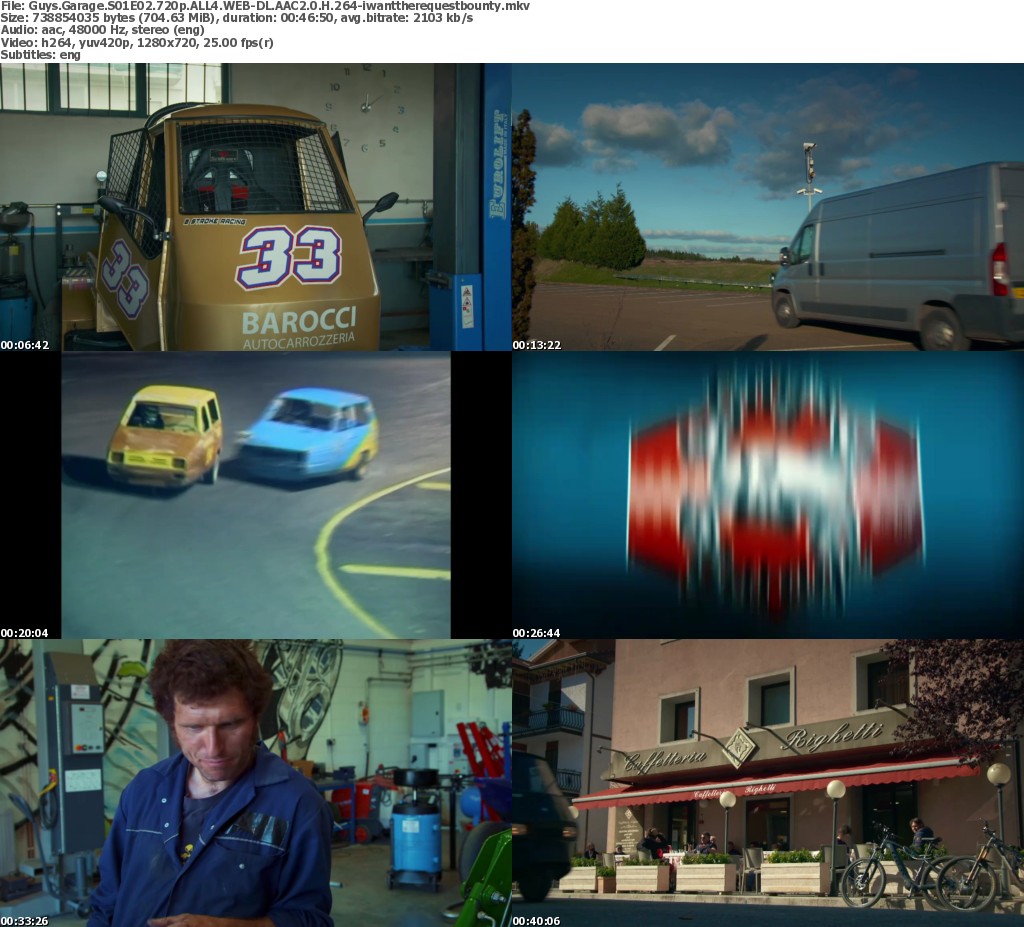Image resolution: width=1024 pixels, height=927 pixels.
Task: Open the thumbnail of man in blue overalls
Action: [255, 783]
